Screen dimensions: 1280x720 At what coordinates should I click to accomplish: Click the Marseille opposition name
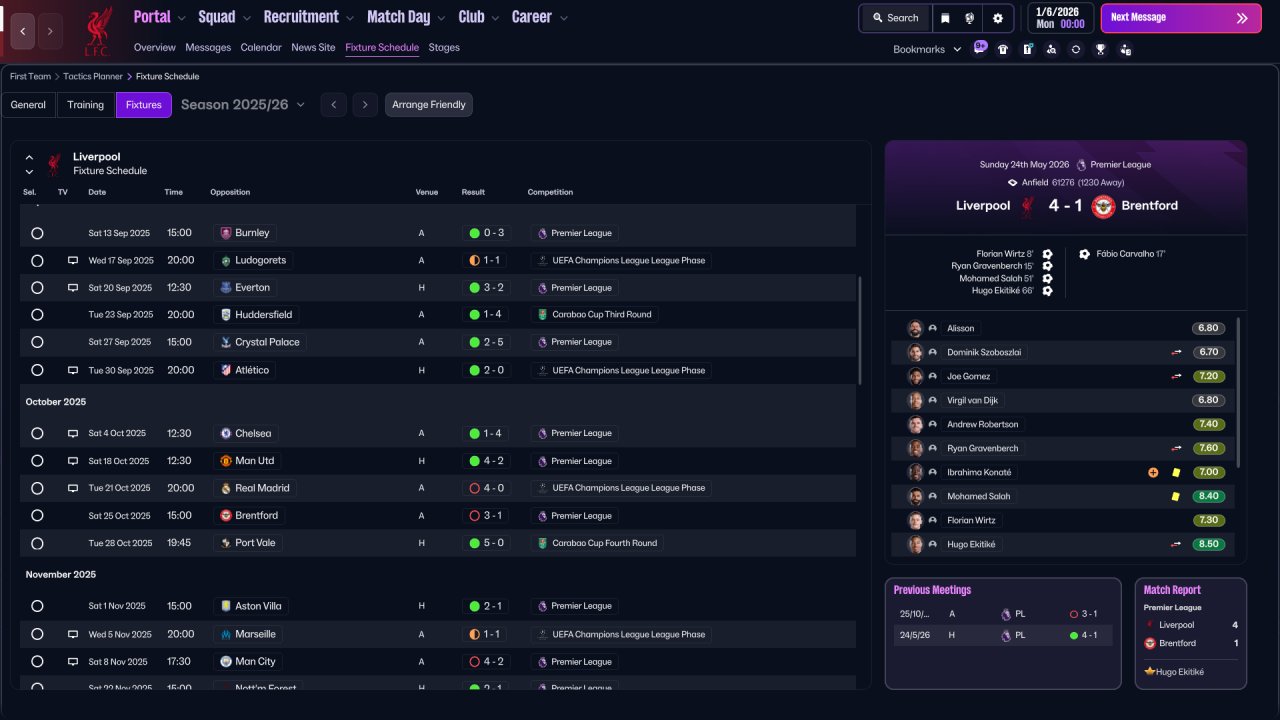pyautogui.click(x=255, y=634)
